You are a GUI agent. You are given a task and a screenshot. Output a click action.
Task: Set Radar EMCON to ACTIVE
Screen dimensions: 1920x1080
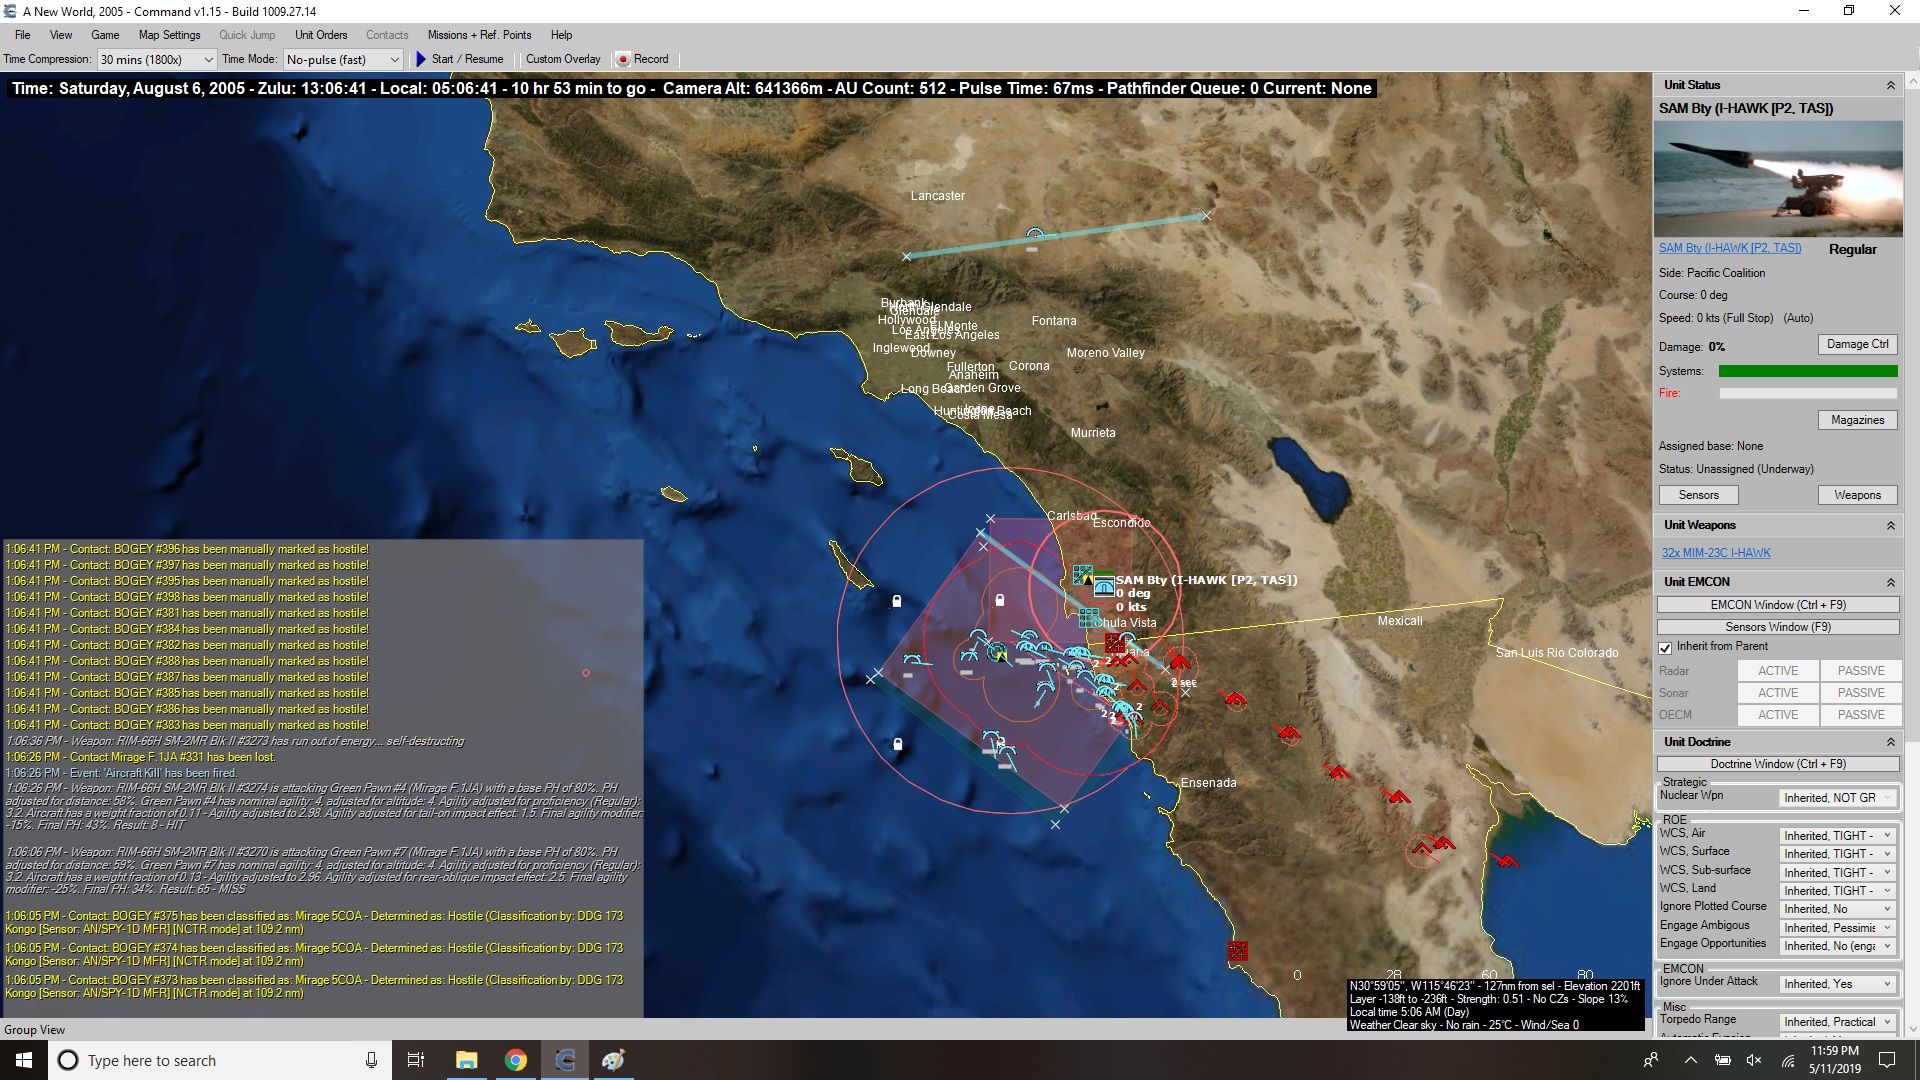click(1777, 671)
